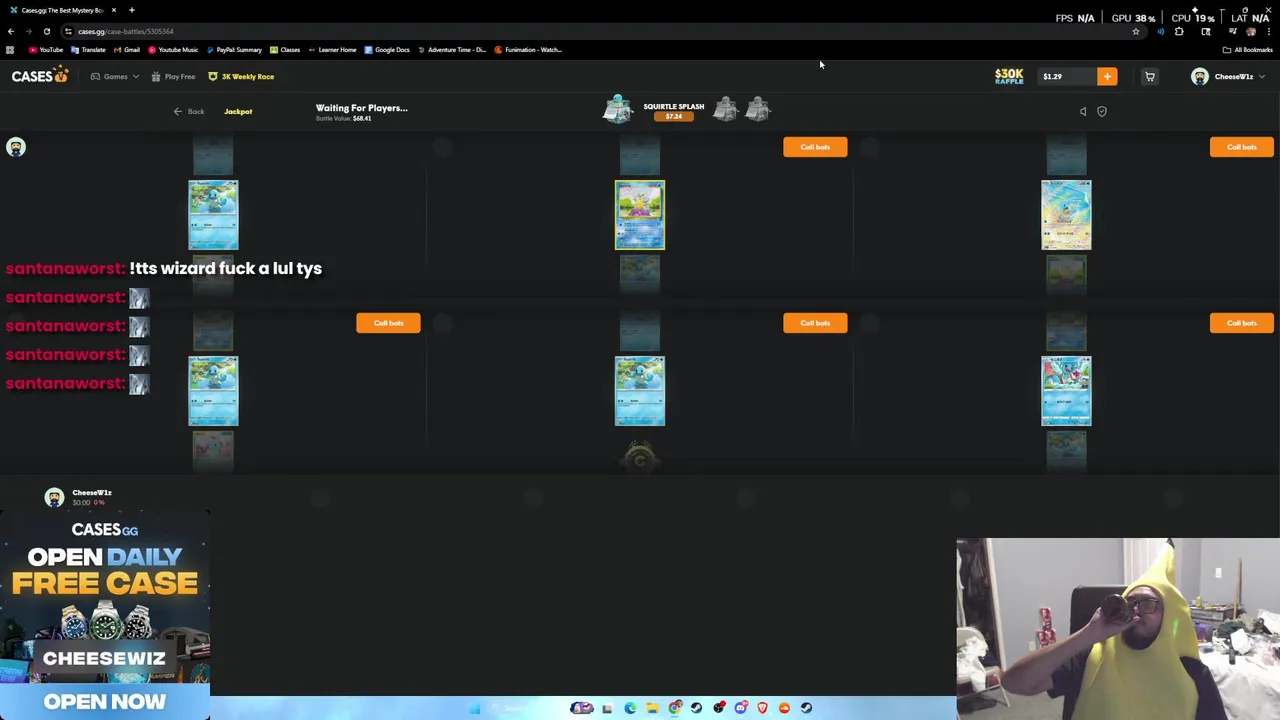Click the Waiting For Players status text

(362, 108)
